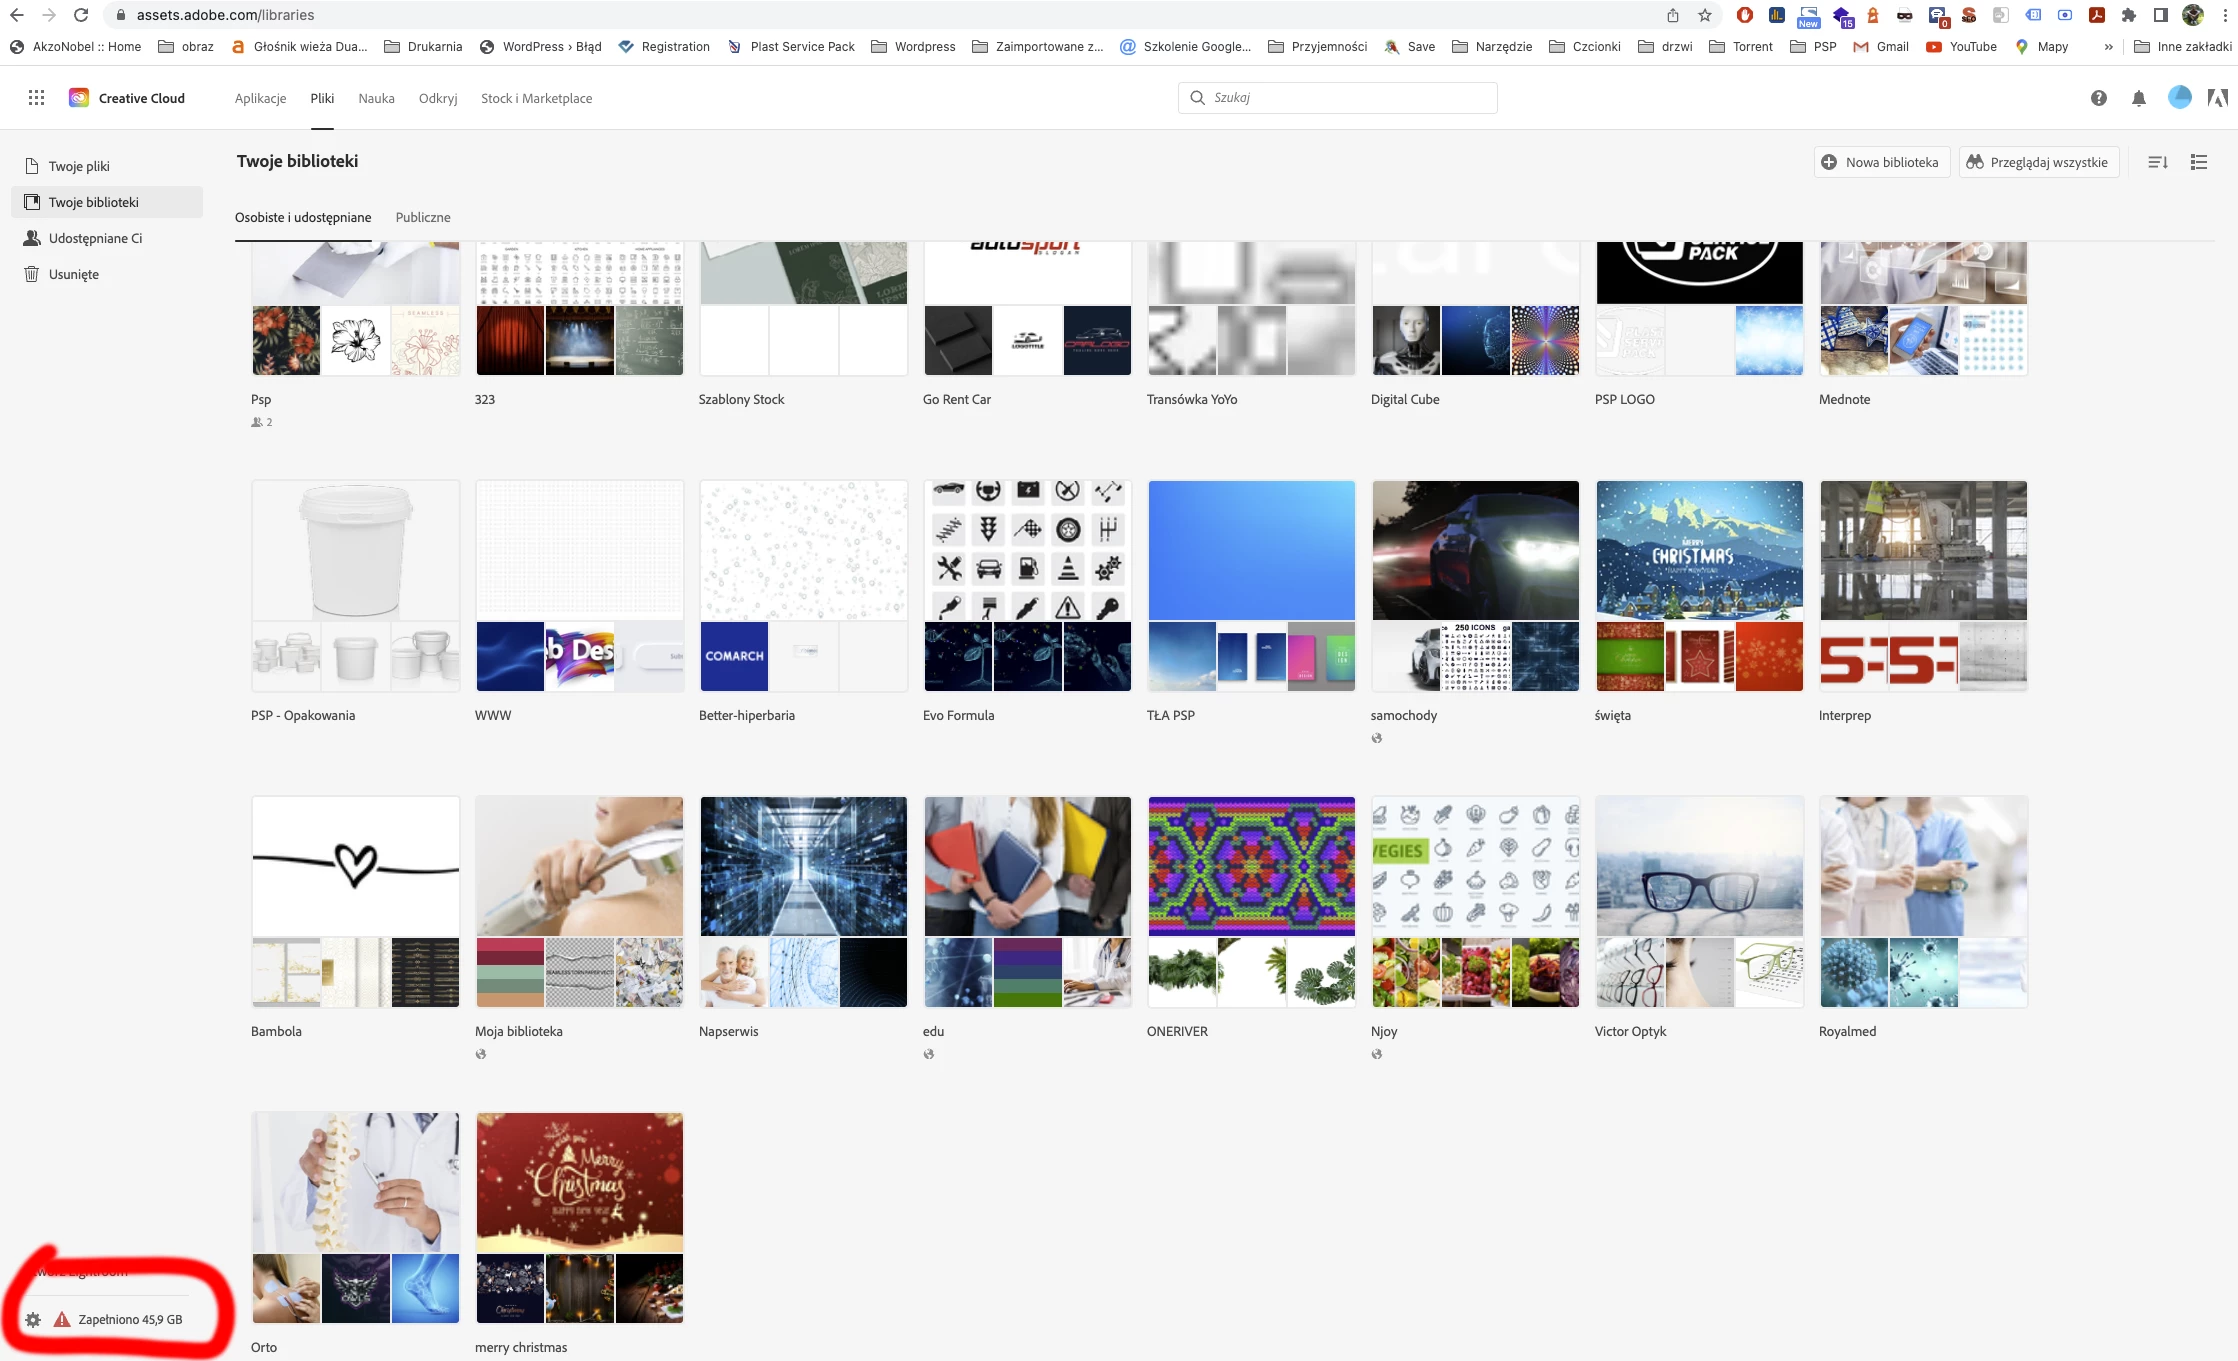Click the sort order icon
This screenshot has width=2238, height=1361.
click(x=2158, y=162)
